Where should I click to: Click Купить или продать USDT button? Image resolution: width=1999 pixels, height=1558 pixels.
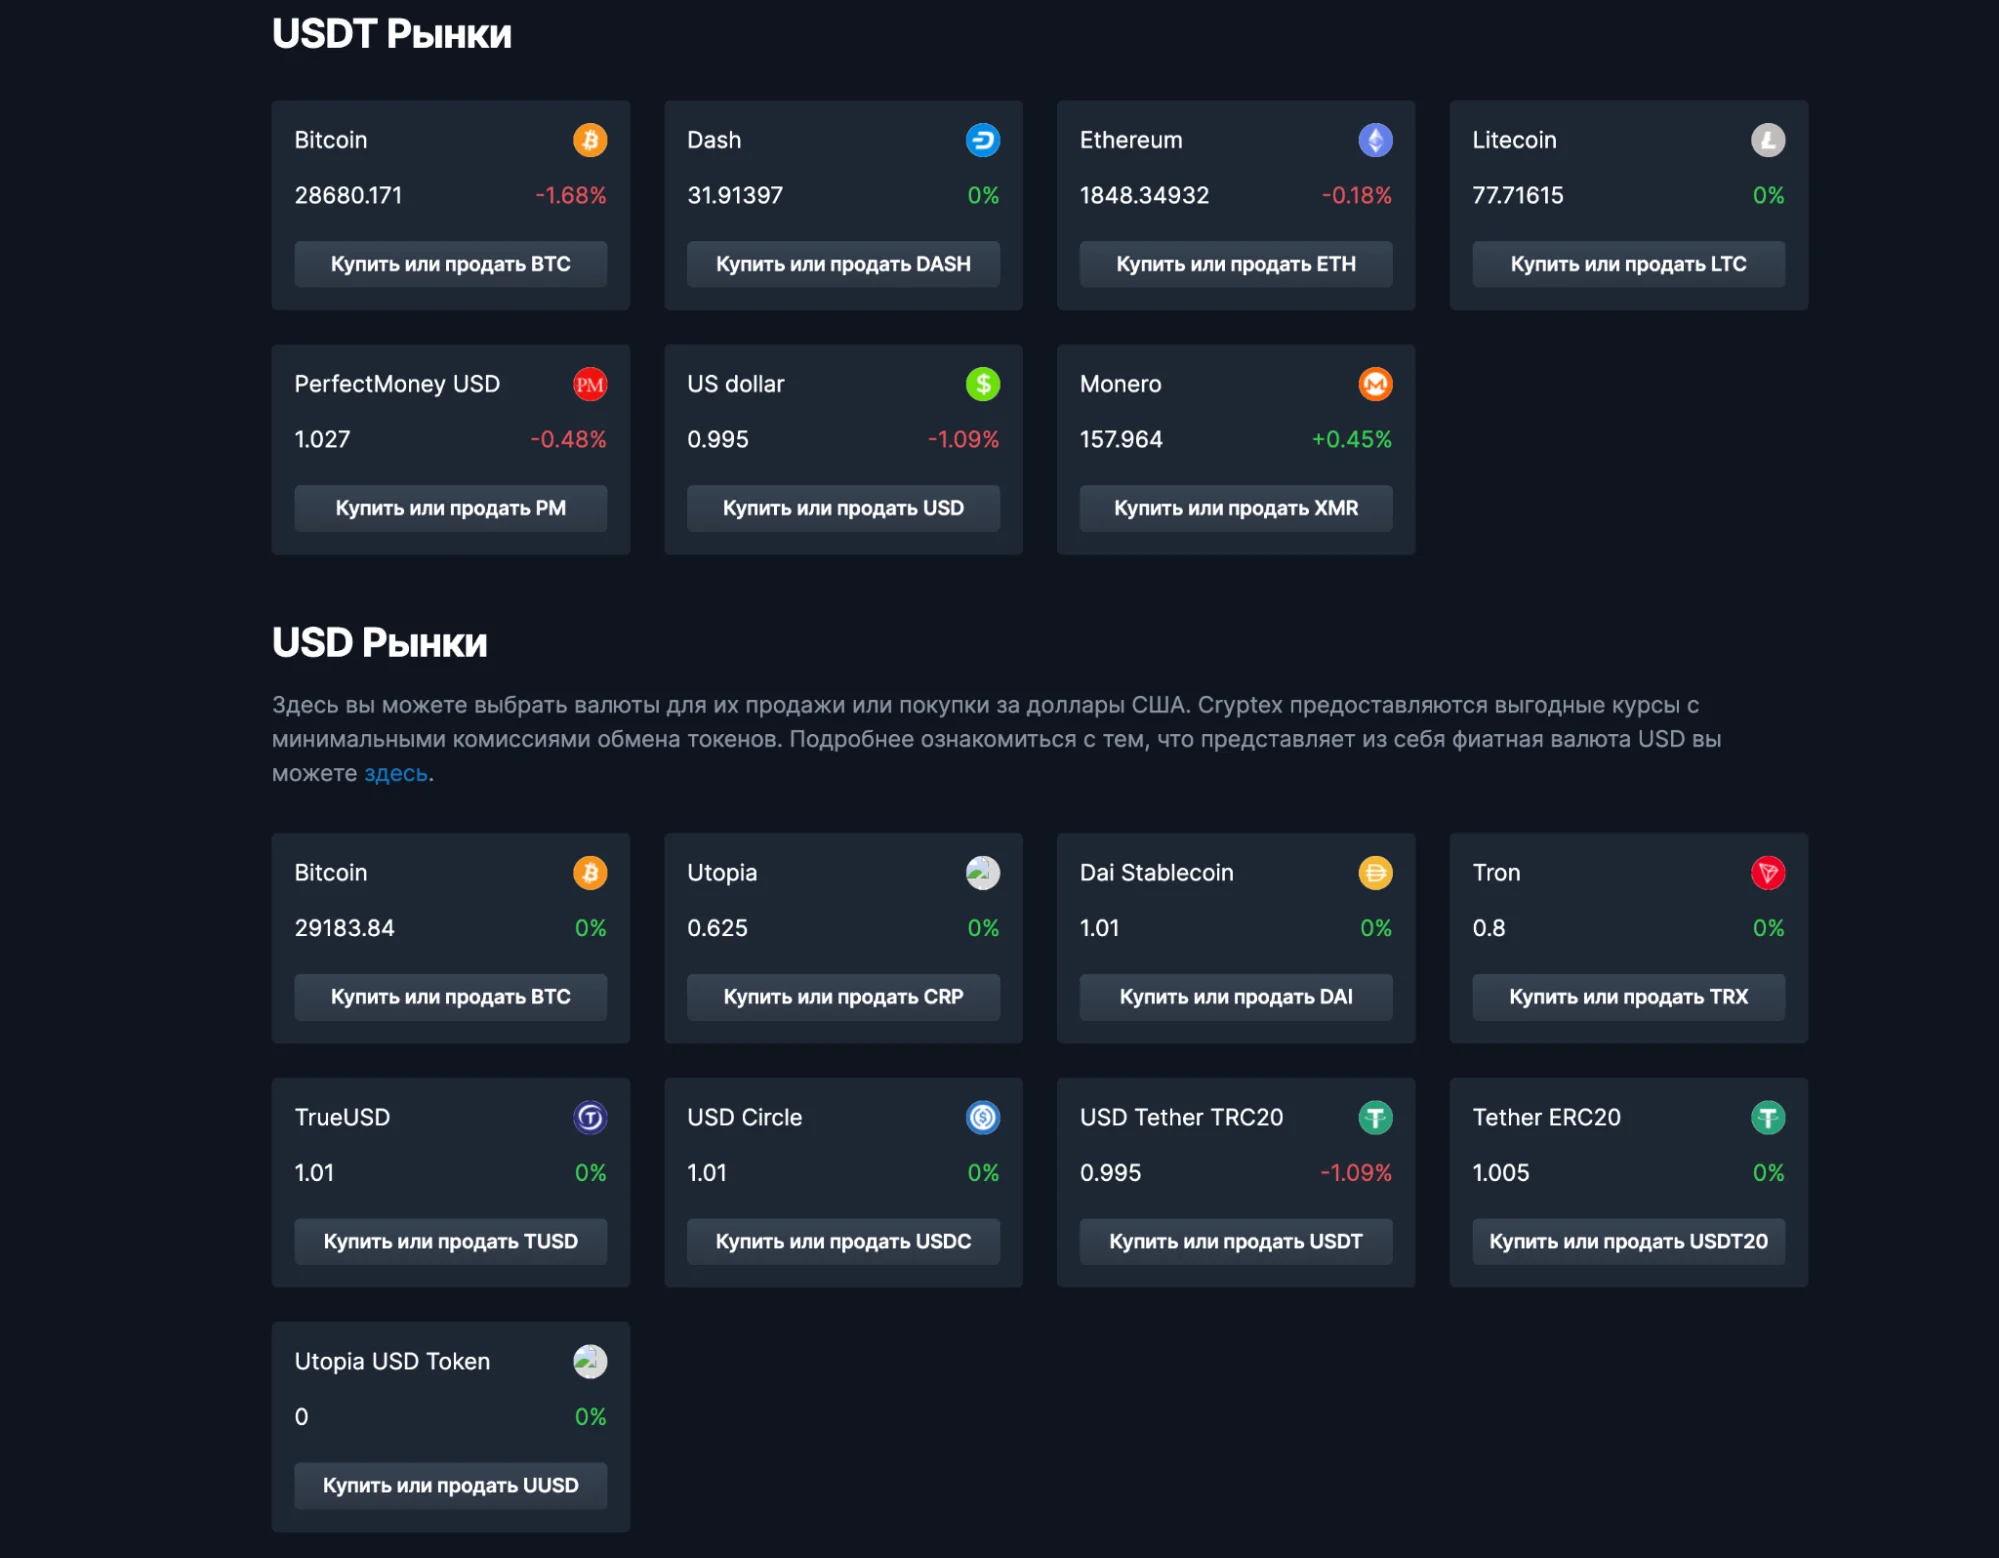[x=1236, y=1241]
